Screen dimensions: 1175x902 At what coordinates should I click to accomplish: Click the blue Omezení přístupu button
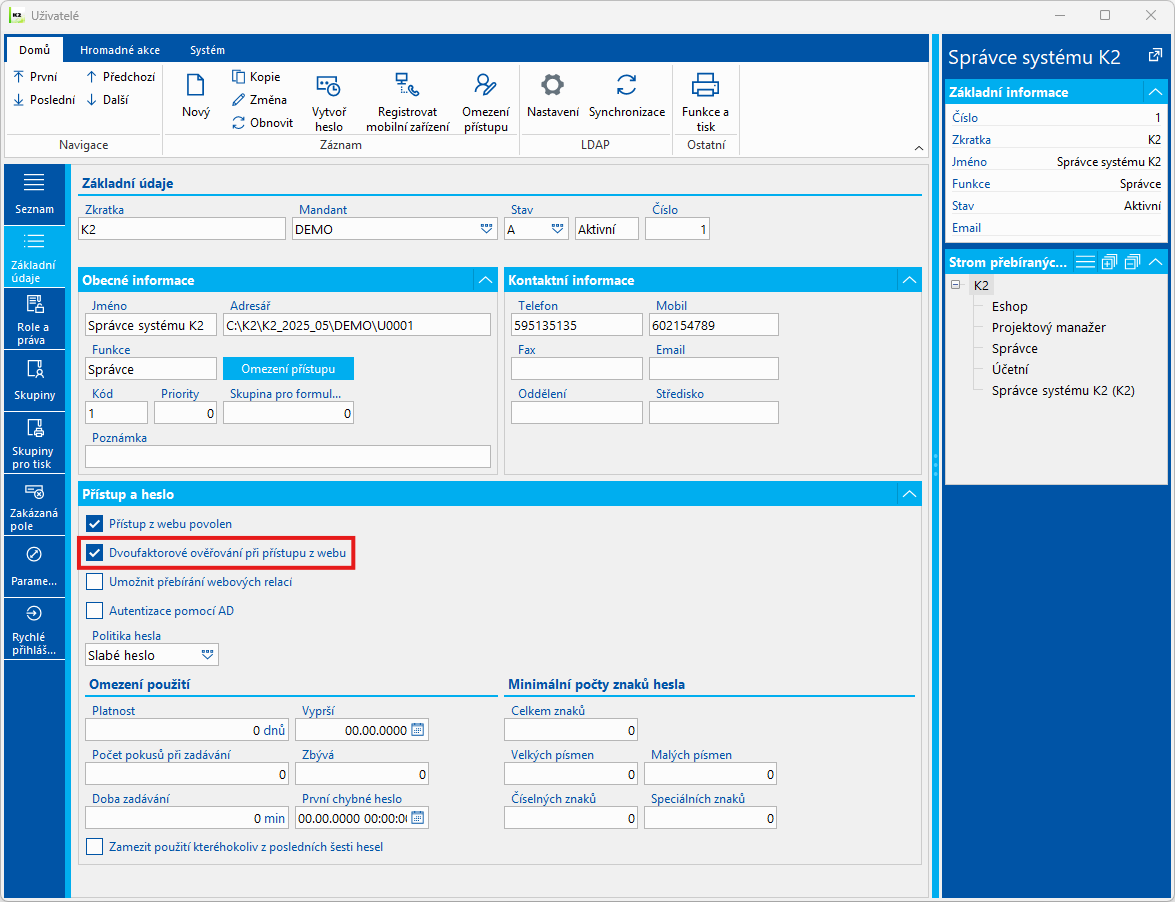[x=287, y=369]
